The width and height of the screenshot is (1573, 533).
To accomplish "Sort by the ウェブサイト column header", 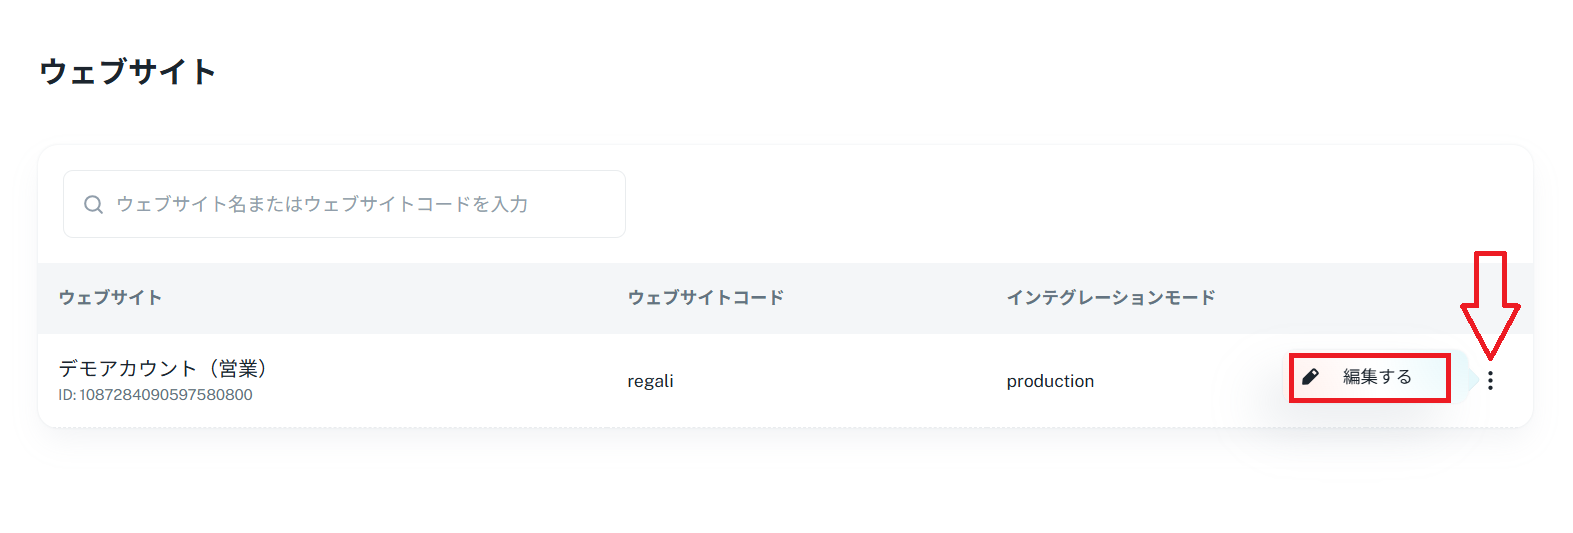I will (110, 298).
